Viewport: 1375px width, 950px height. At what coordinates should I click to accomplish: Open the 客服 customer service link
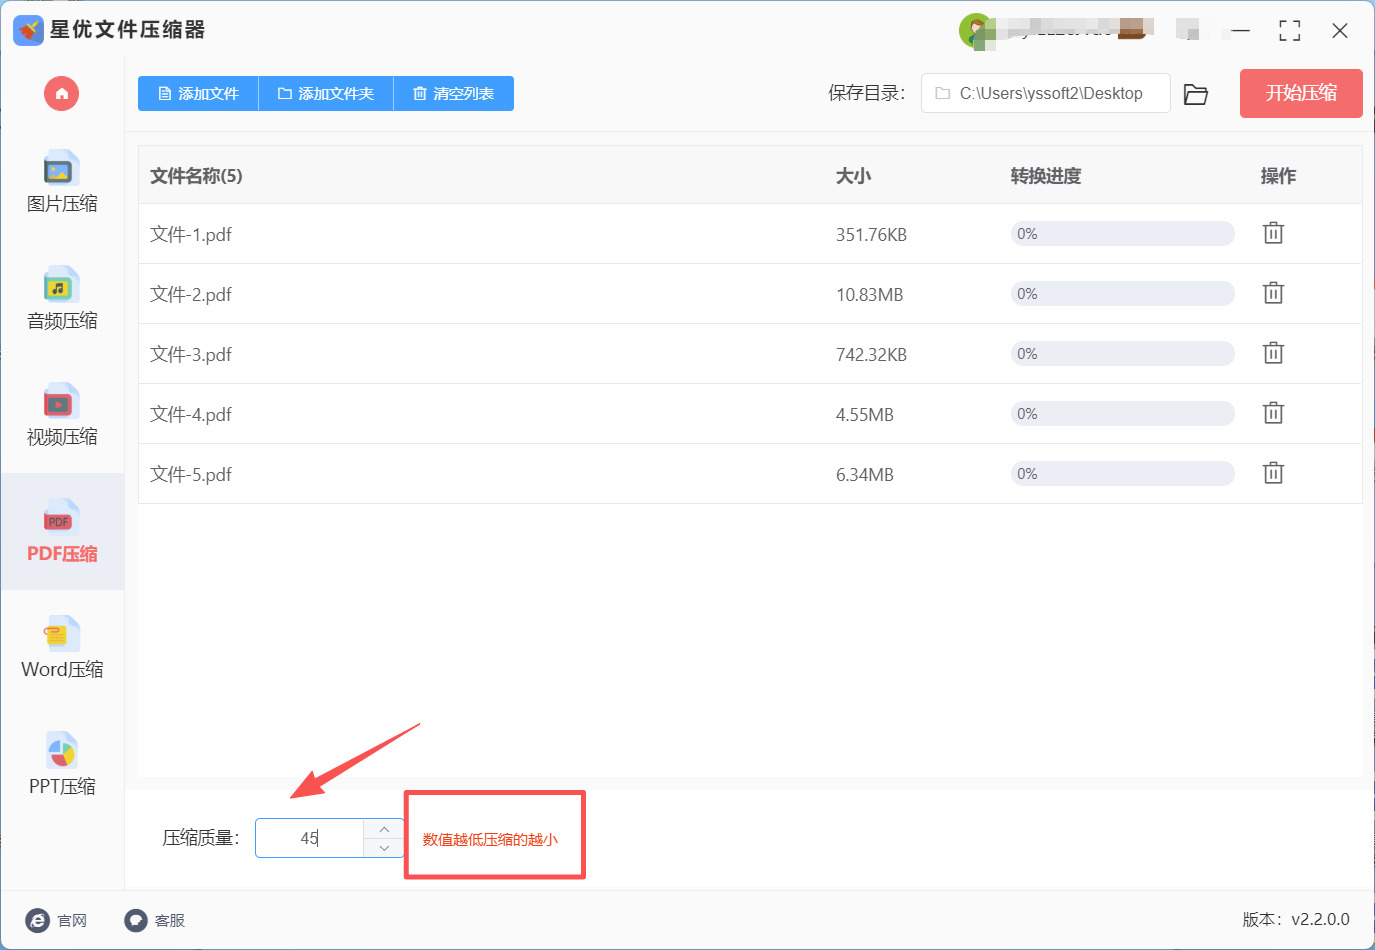click(x=154, y=921)
